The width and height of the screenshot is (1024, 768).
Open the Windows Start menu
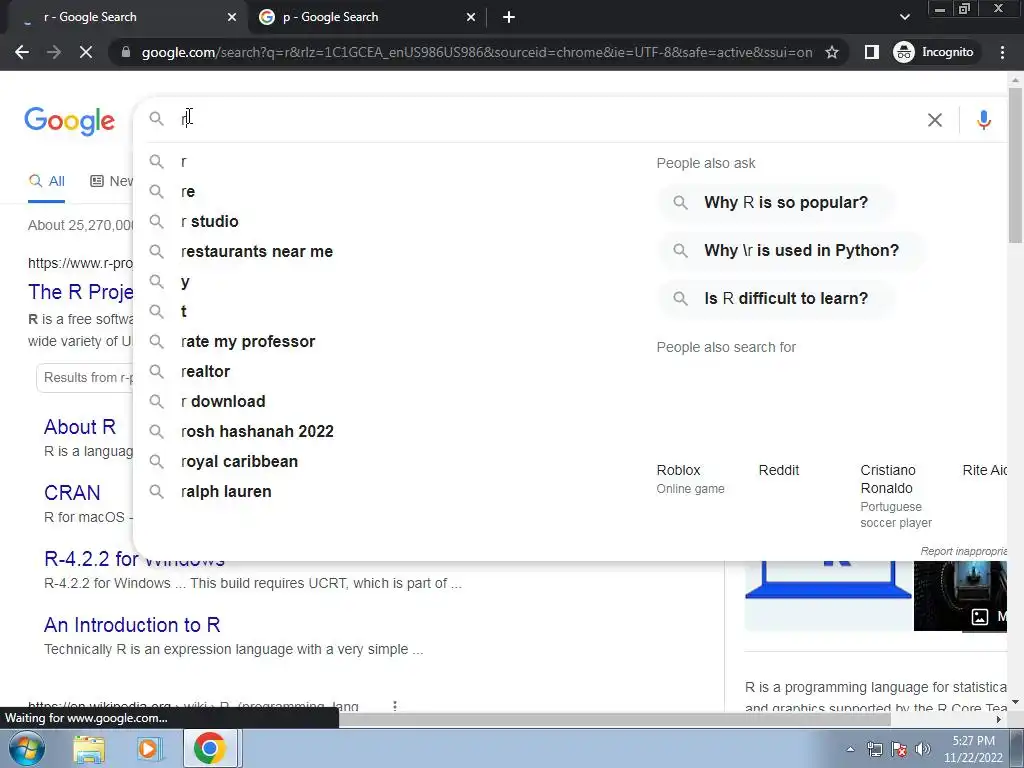tap(26, 748)
